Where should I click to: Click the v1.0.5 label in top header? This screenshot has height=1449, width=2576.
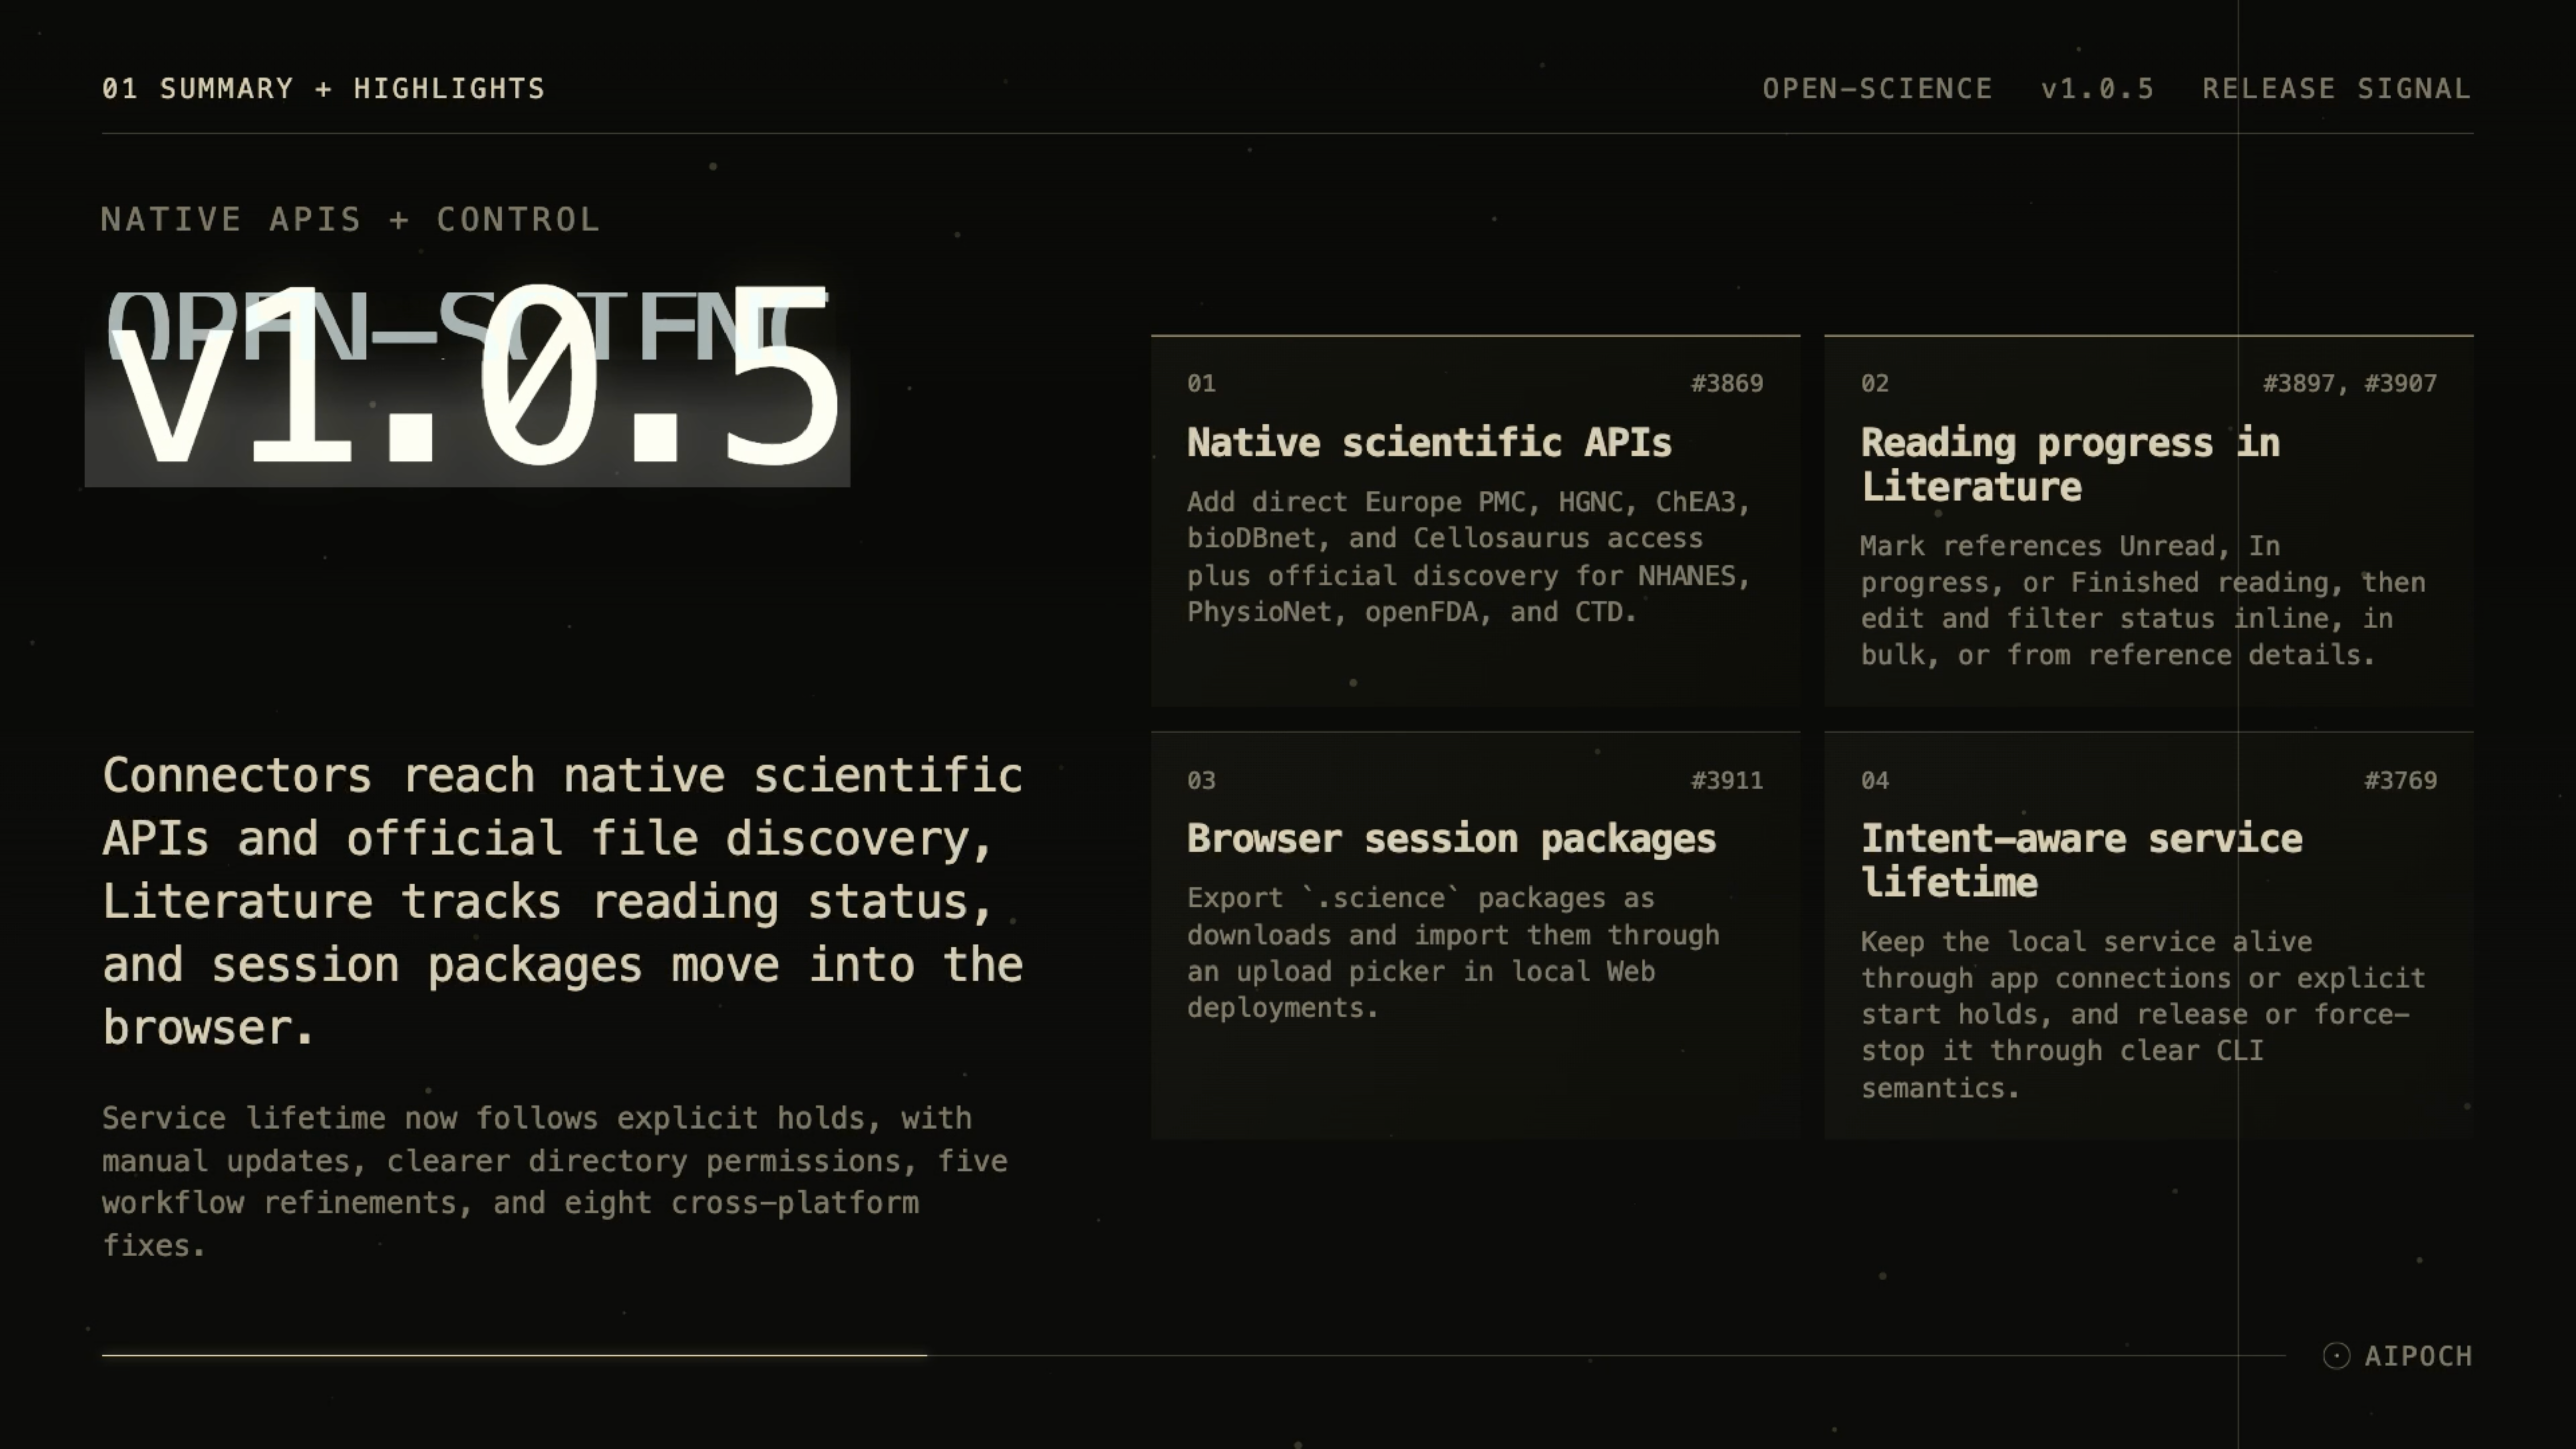coord(2097,88)
